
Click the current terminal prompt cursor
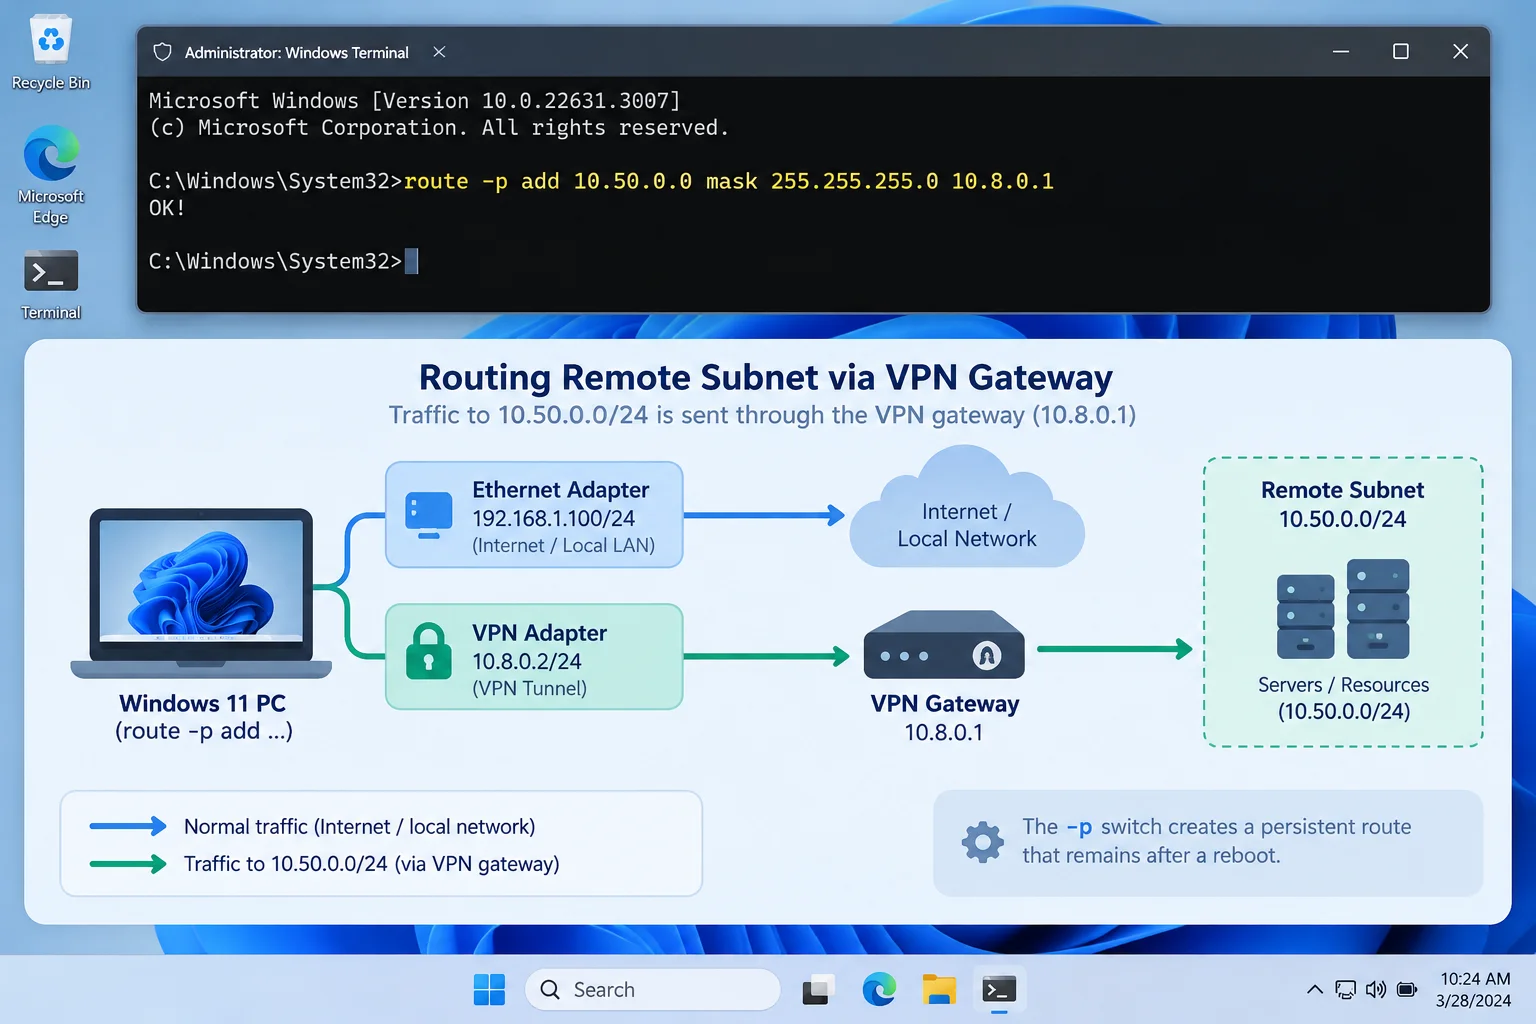(411, 261)
